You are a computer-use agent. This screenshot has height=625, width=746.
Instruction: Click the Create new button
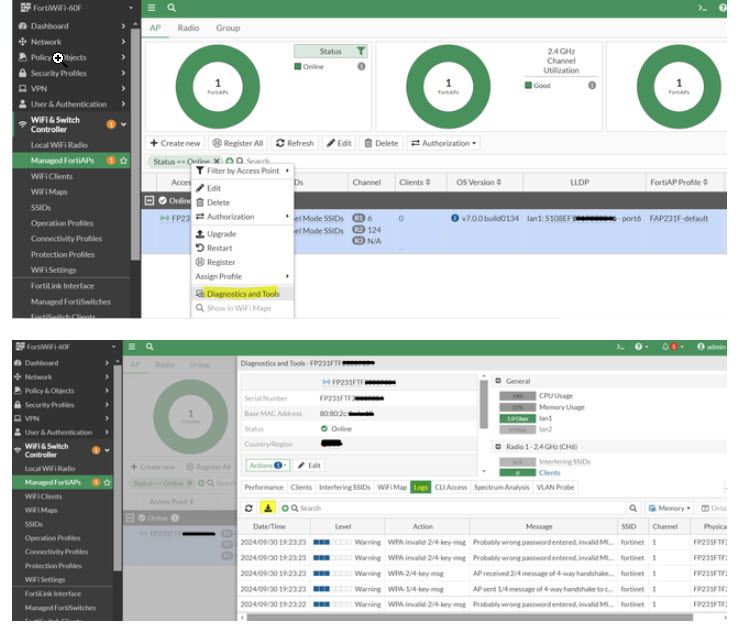coord(175,143)
